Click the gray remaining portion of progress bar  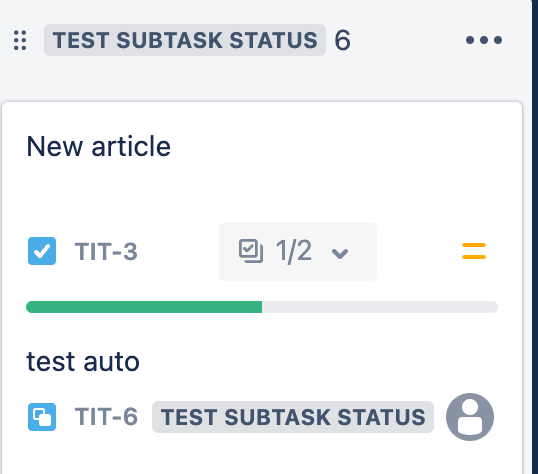(x=380, y=307)
